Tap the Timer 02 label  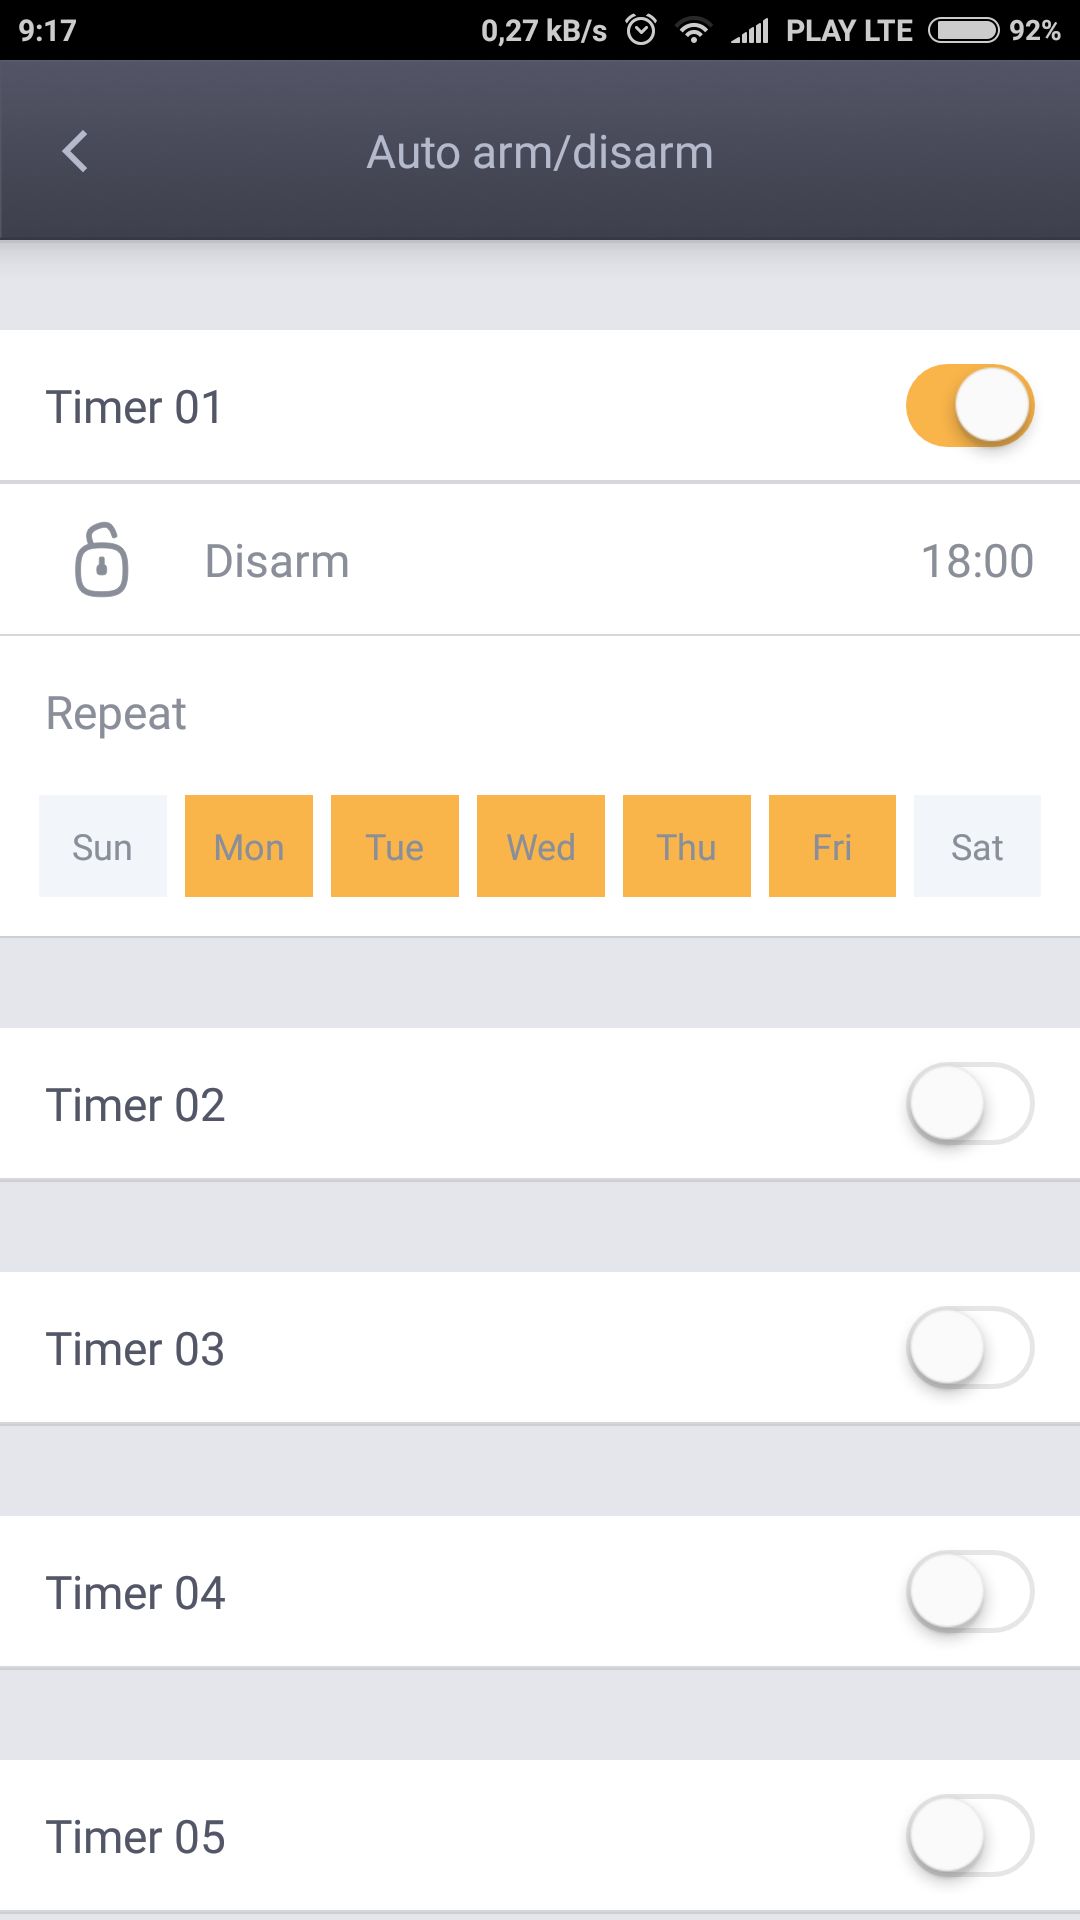(135, 1105)
